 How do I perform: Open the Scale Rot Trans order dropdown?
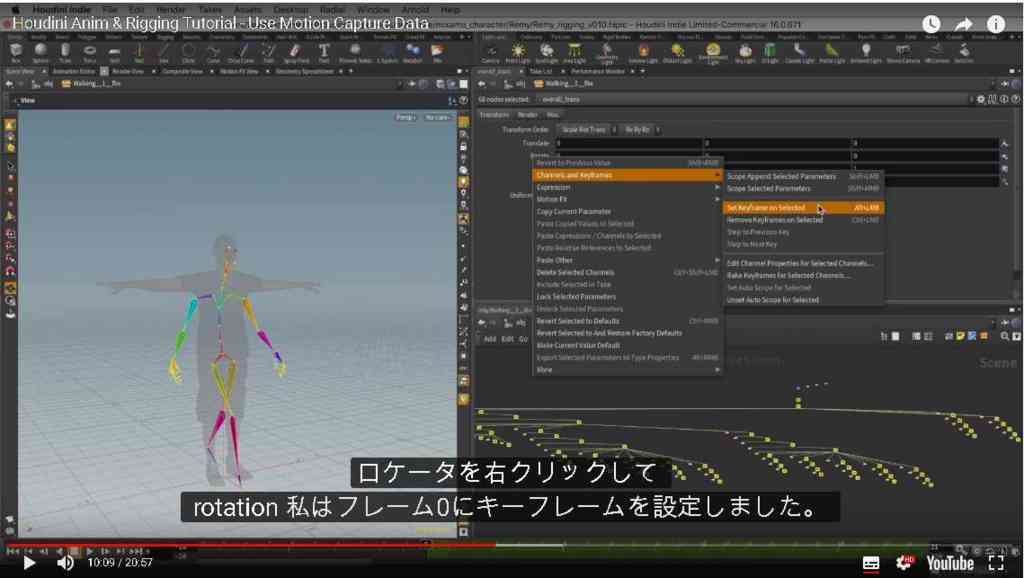click(x=587, y=129)
